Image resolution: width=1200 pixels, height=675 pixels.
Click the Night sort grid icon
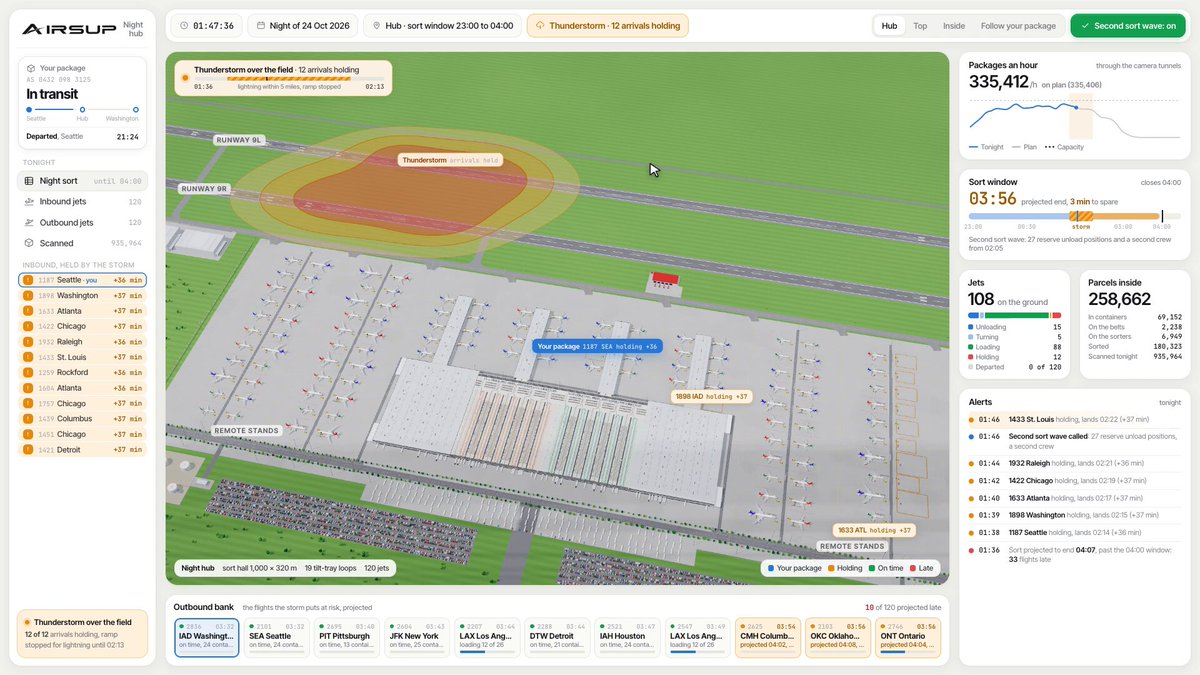[x=29, y=181]
